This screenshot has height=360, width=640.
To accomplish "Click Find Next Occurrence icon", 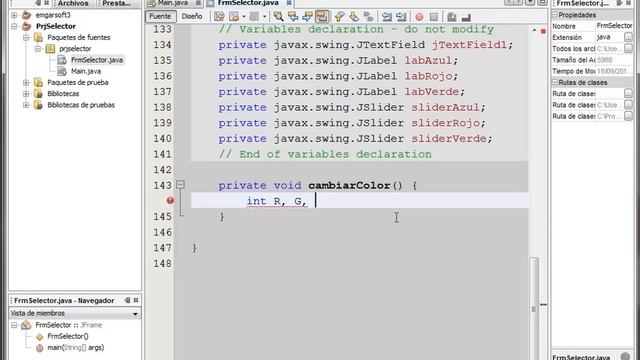I will point(307,17).
